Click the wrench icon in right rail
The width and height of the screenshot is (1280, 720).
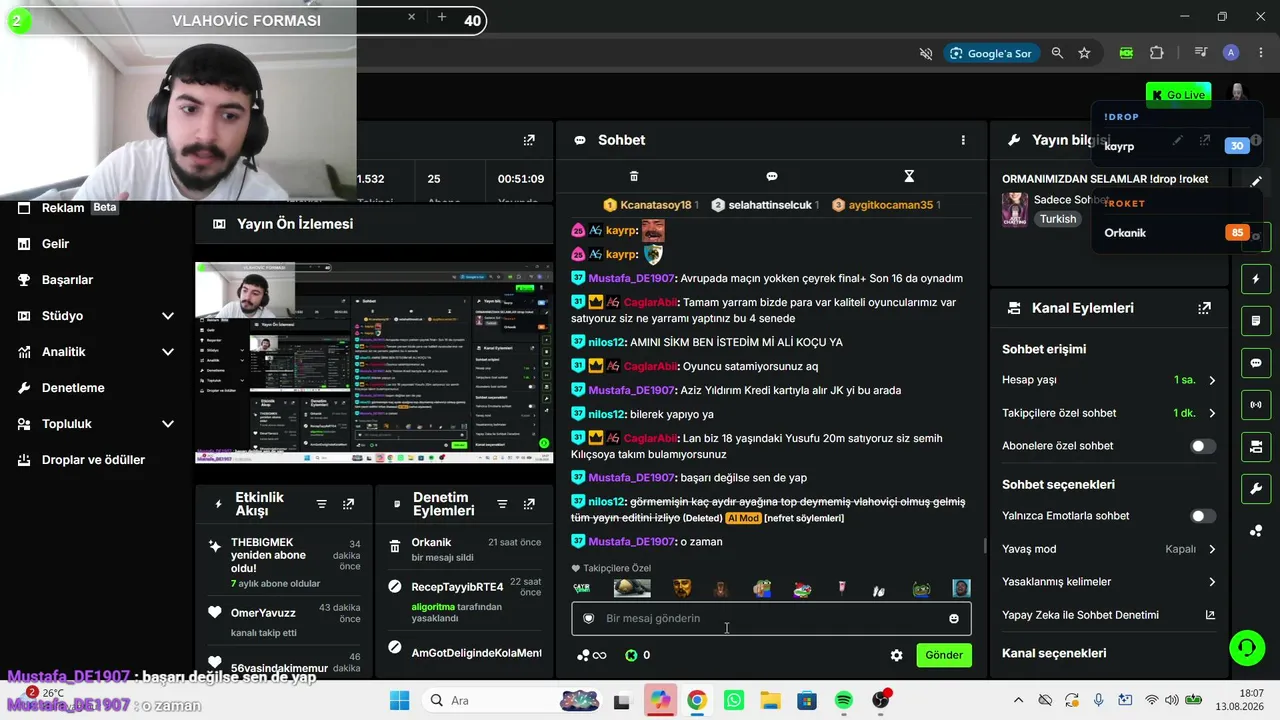1256,488
